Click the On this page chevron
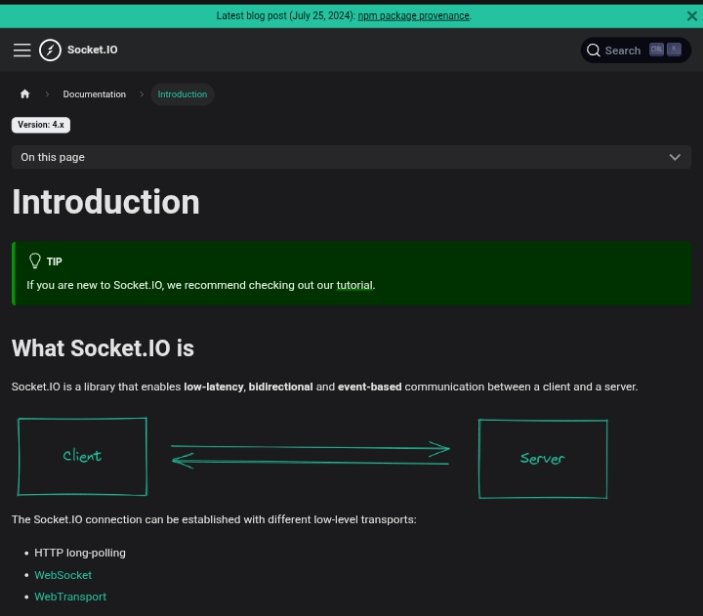Viewport: 703px width, 616px height. [675, 157]
